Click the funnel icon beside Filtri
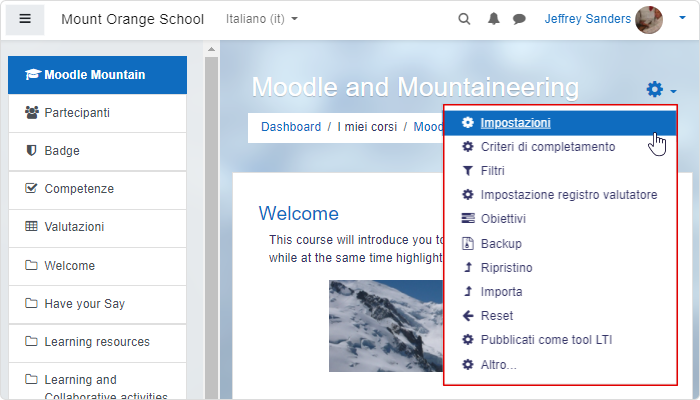This screenshot has height=400, width=700. 467,171
